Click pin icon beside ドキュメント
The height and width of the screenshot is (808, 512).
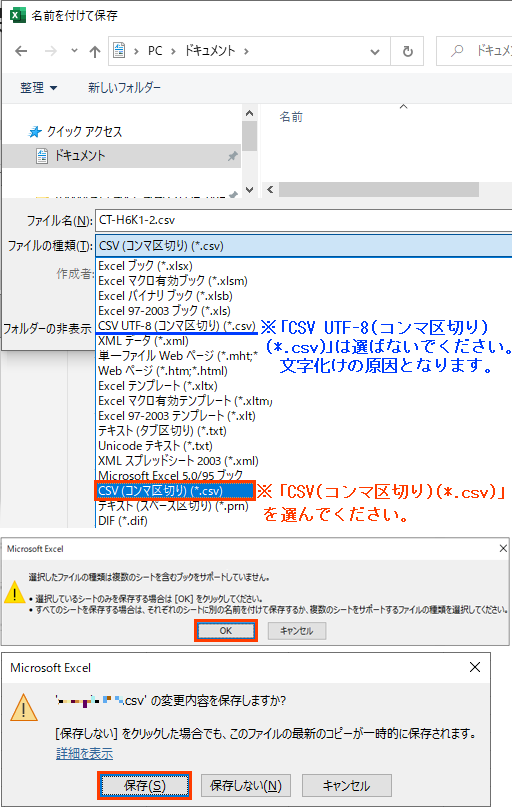(233, 156)
